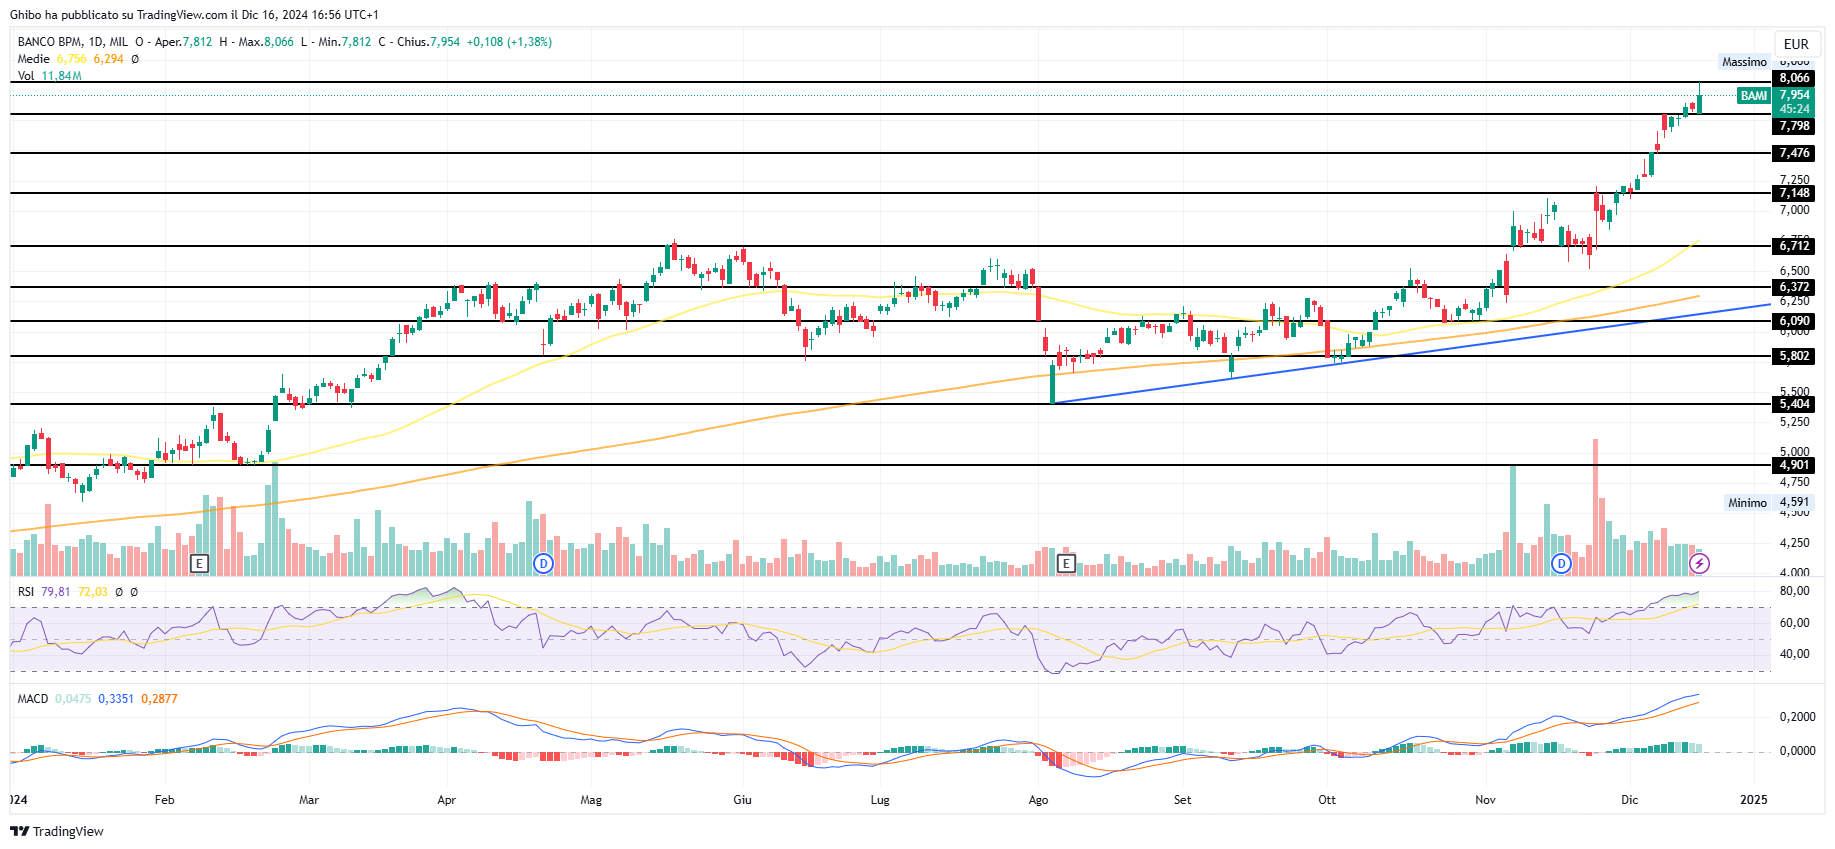Click the Lug label on time axis

[880, 800]
